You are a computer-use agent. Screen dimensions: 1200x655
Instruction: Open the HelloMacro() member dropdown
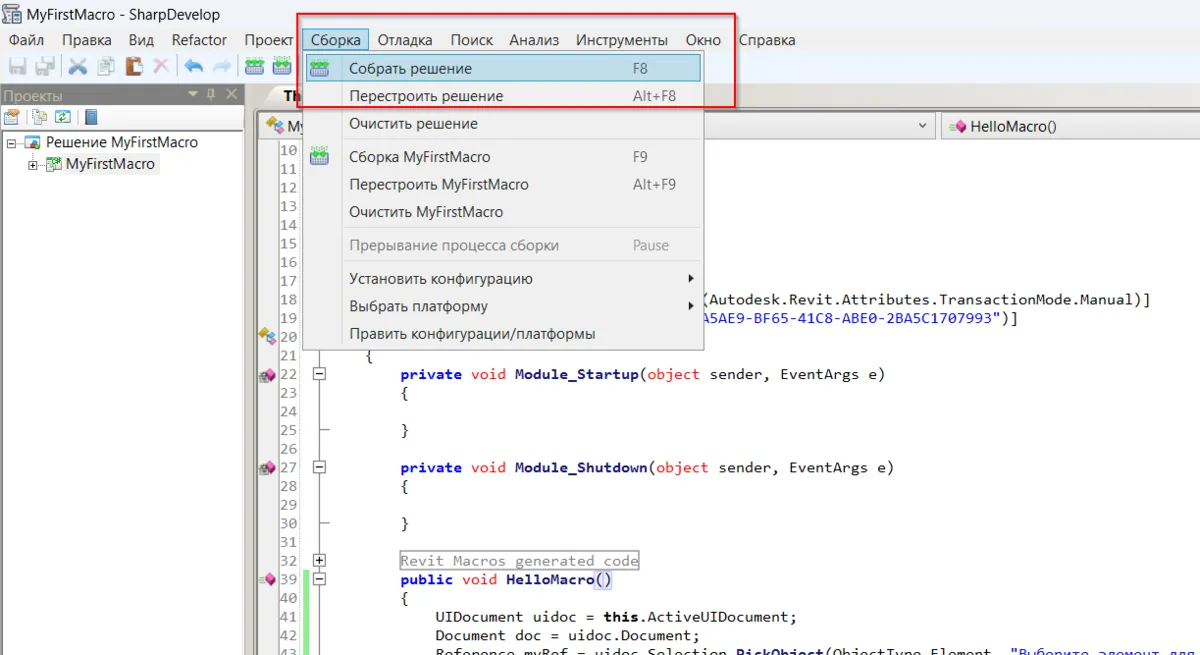pyautogui.click(x=1070, y=126)
